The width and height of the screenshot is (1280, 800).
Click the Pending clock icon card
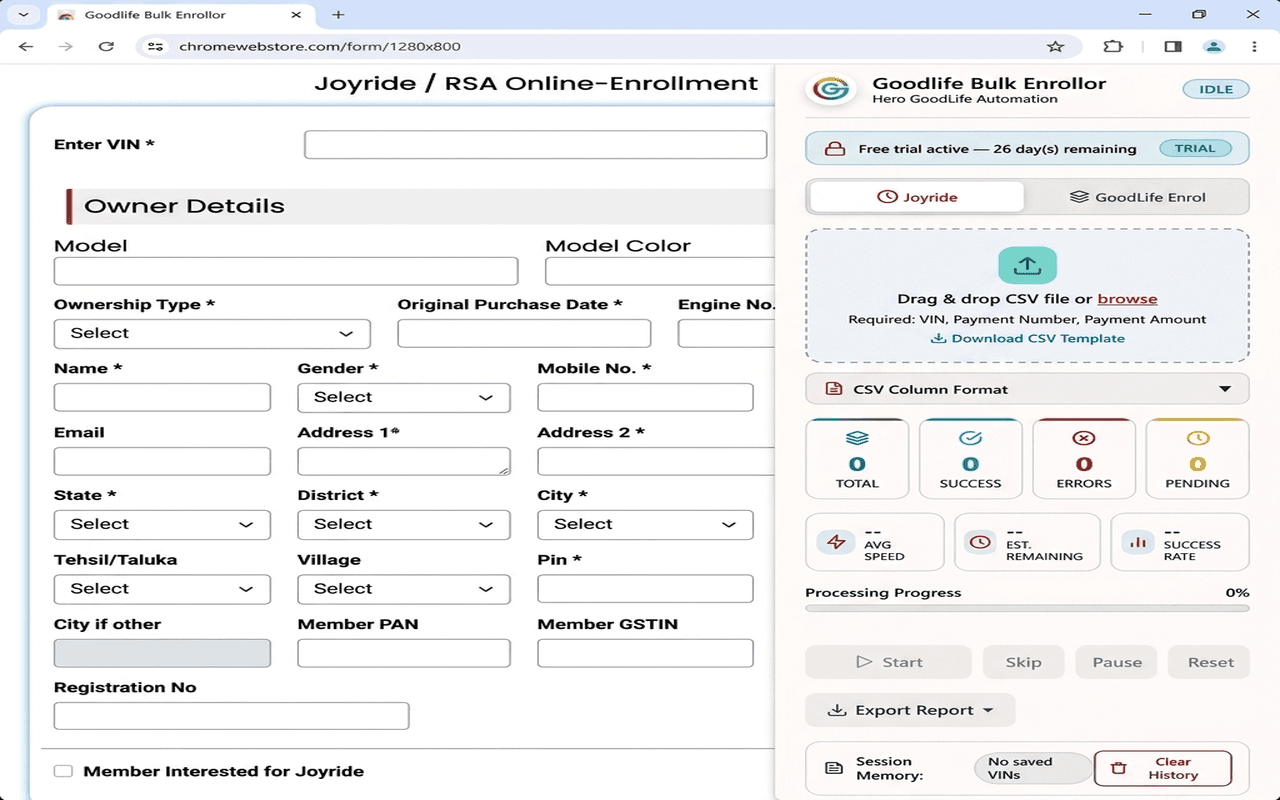click(x=1197, y=459)
